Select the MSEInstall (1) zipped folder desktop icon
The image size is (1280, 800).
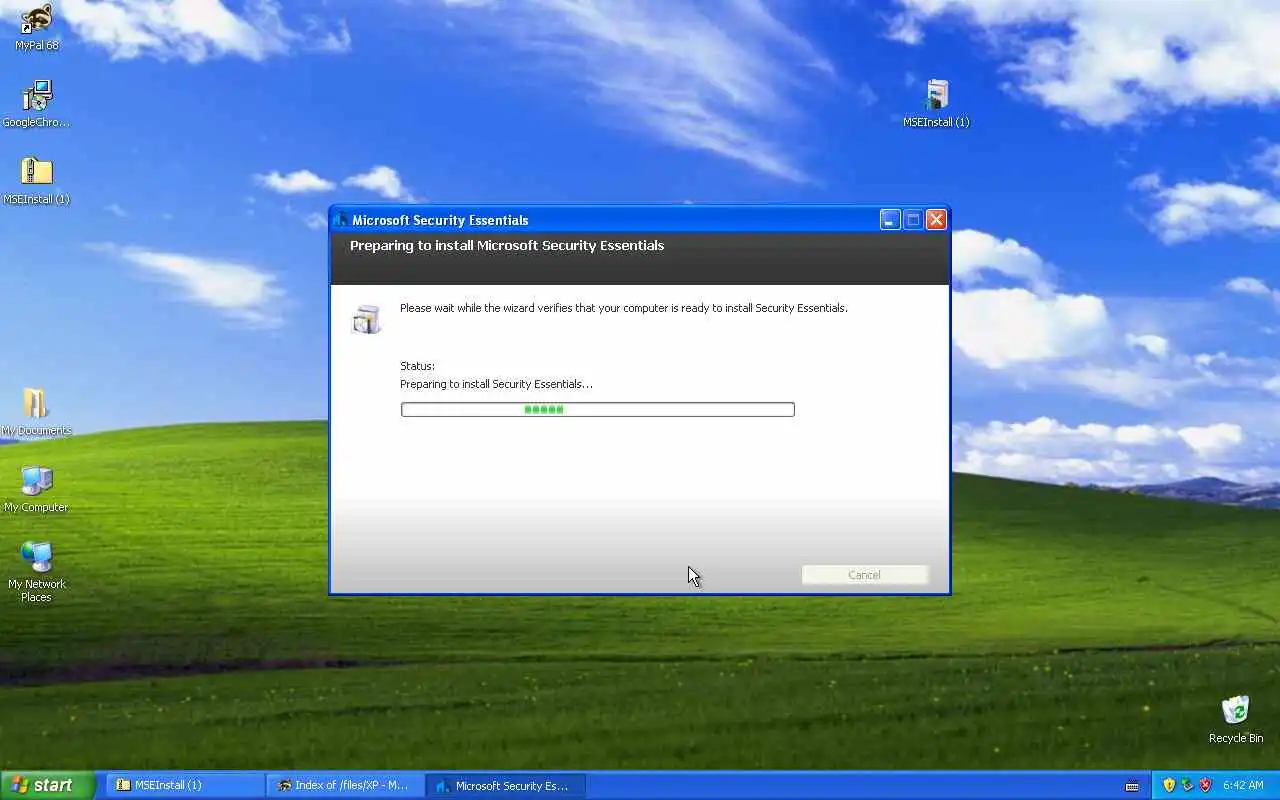click(x=37, y=181)
